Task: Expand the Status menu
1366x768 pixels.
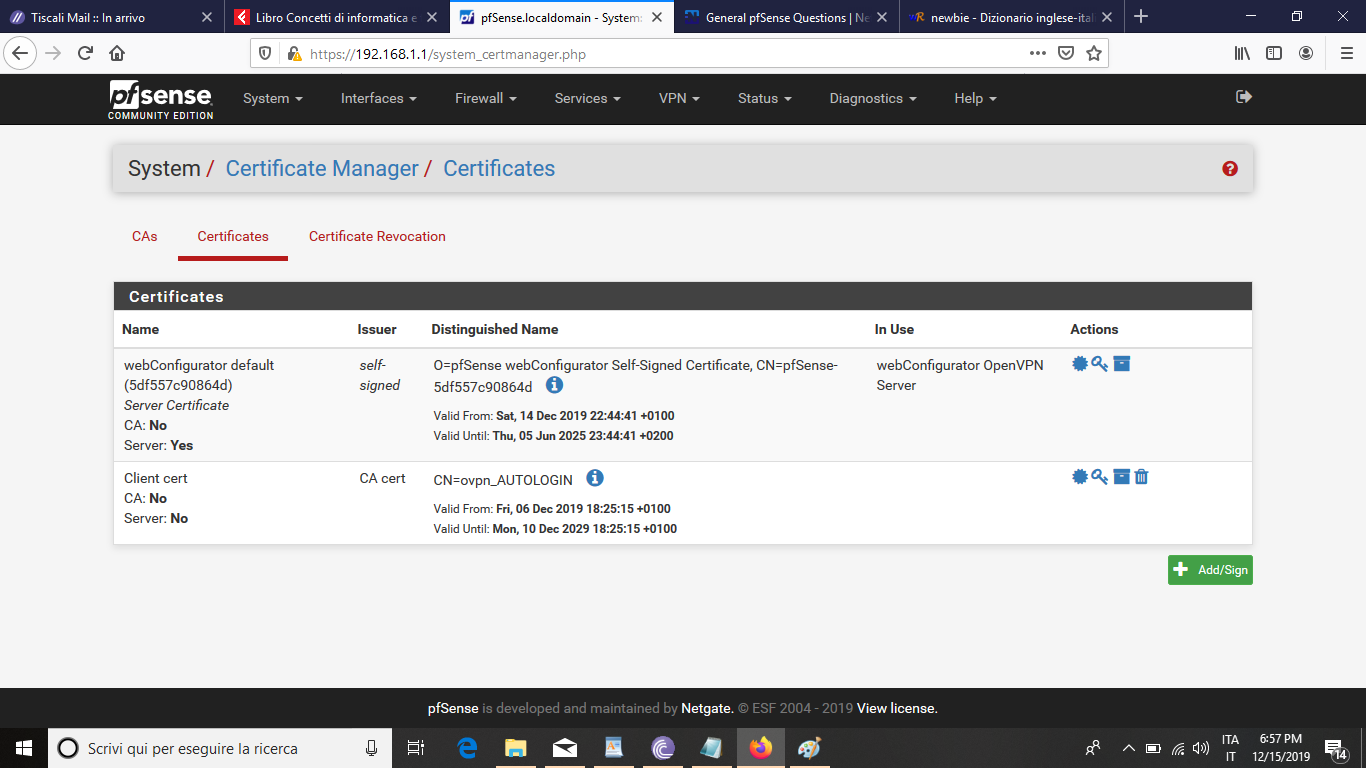Action: tap(765, 98)
